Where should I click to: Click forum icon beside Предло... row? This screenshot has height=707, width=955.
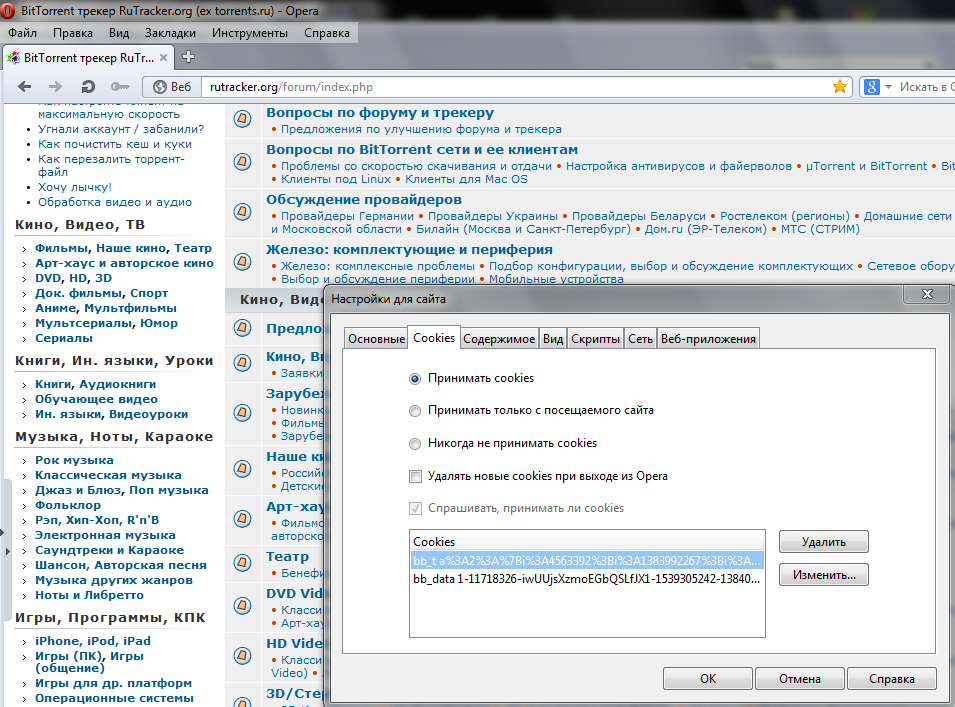point(242,328)
